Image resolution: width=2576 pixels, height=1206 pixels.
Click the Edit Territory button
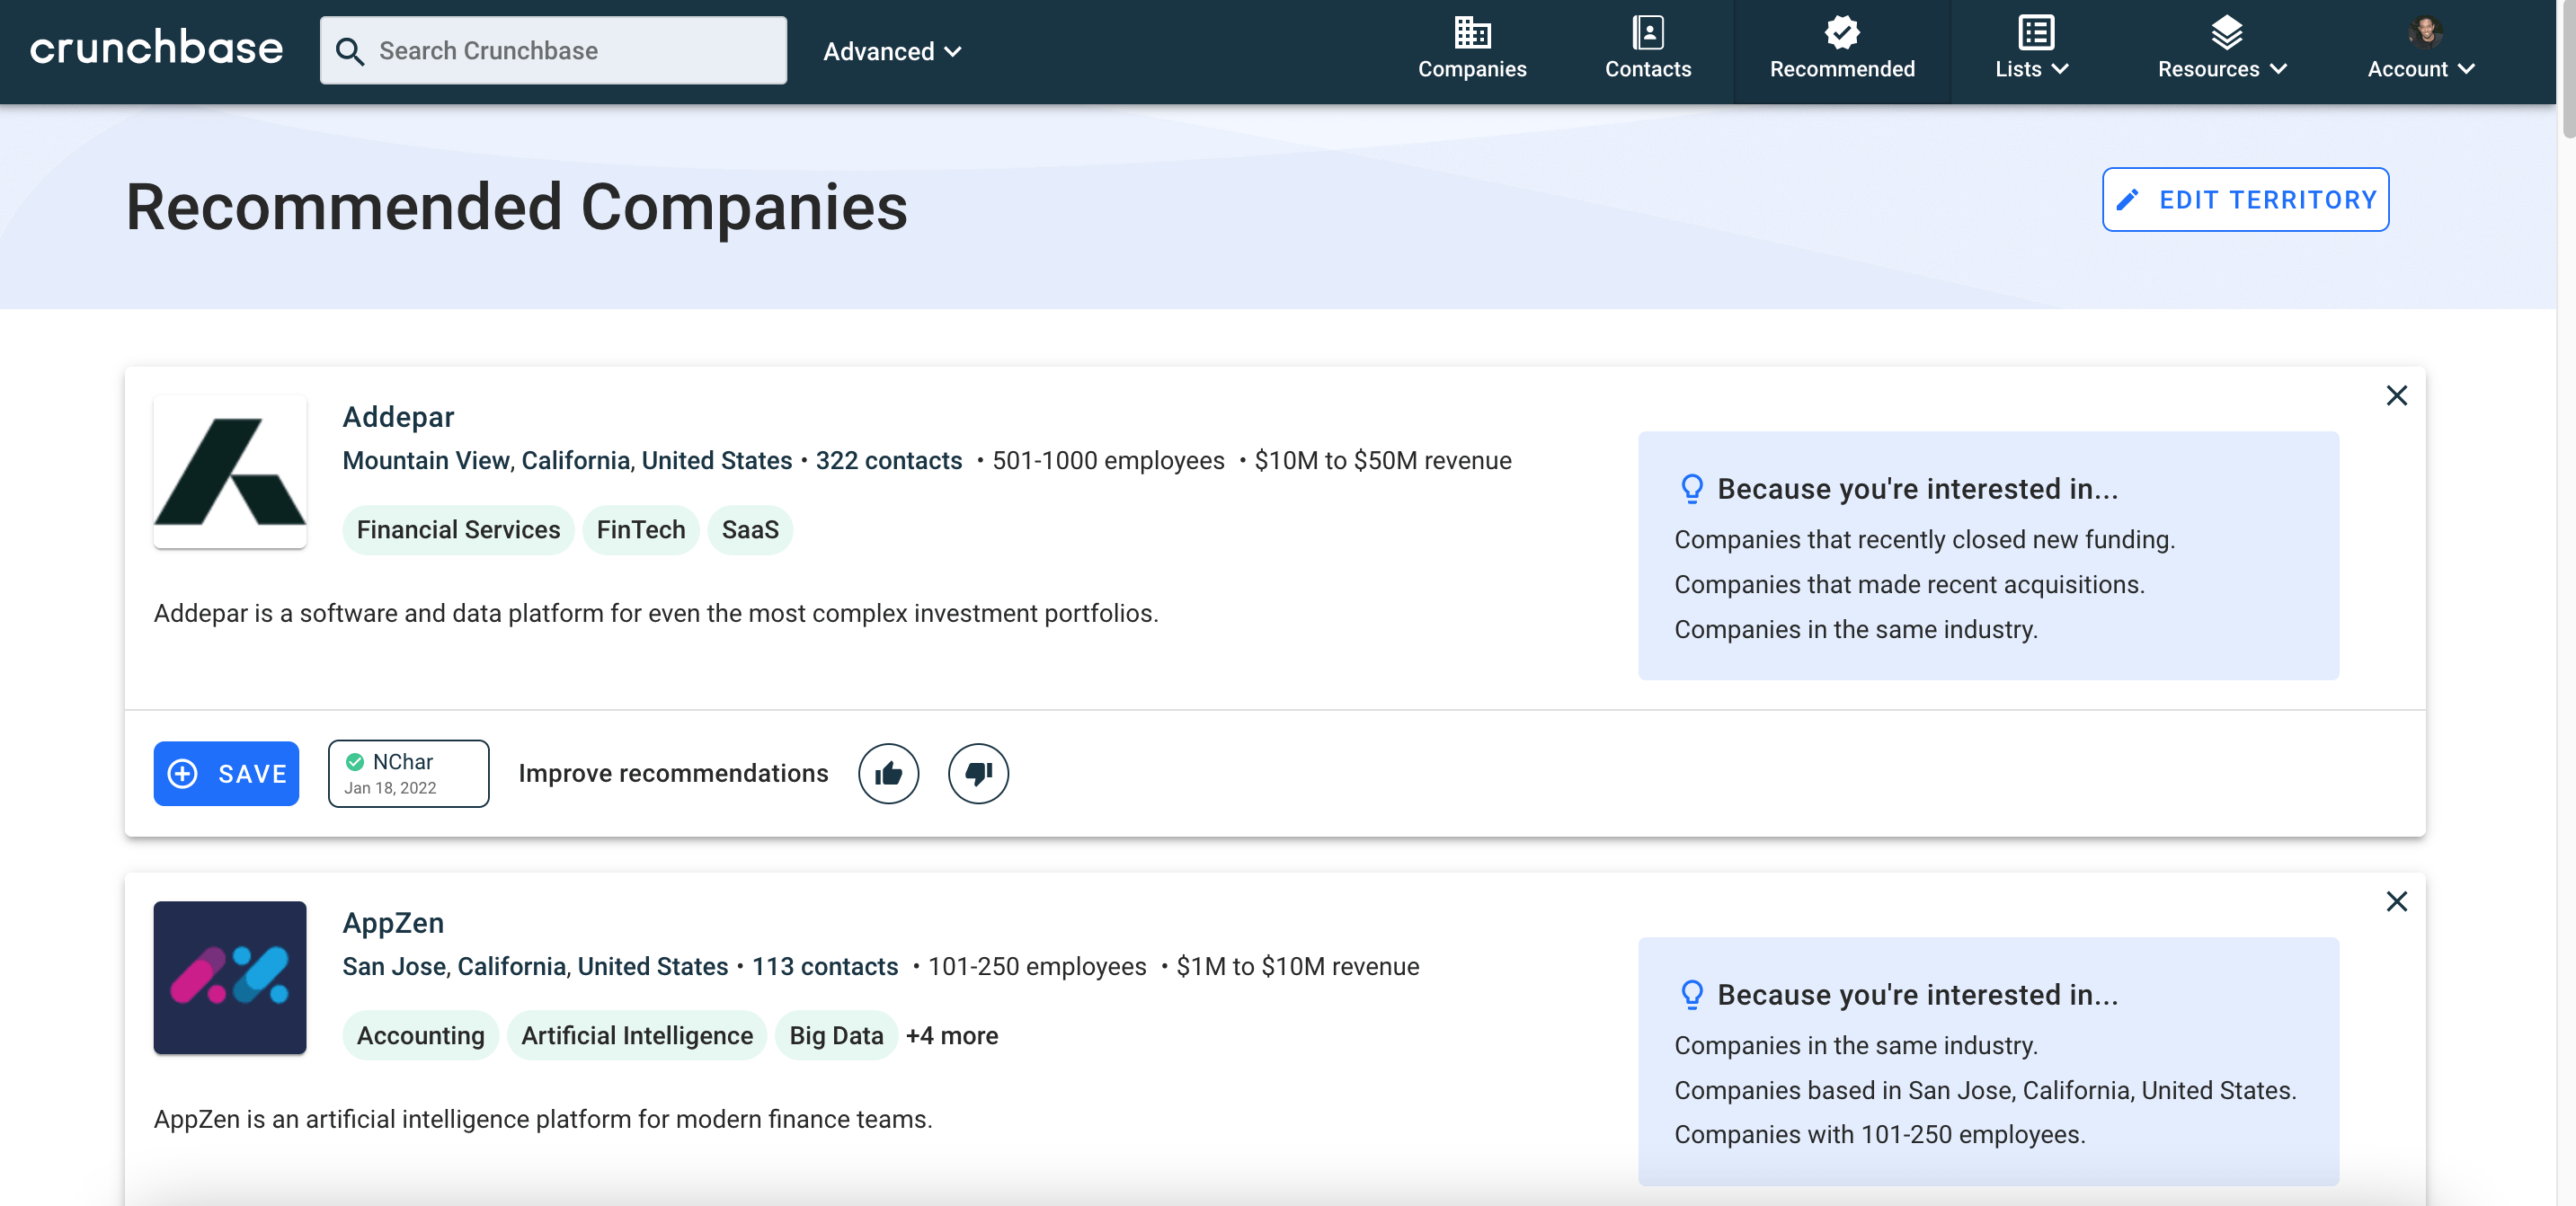coord(2244,200)
